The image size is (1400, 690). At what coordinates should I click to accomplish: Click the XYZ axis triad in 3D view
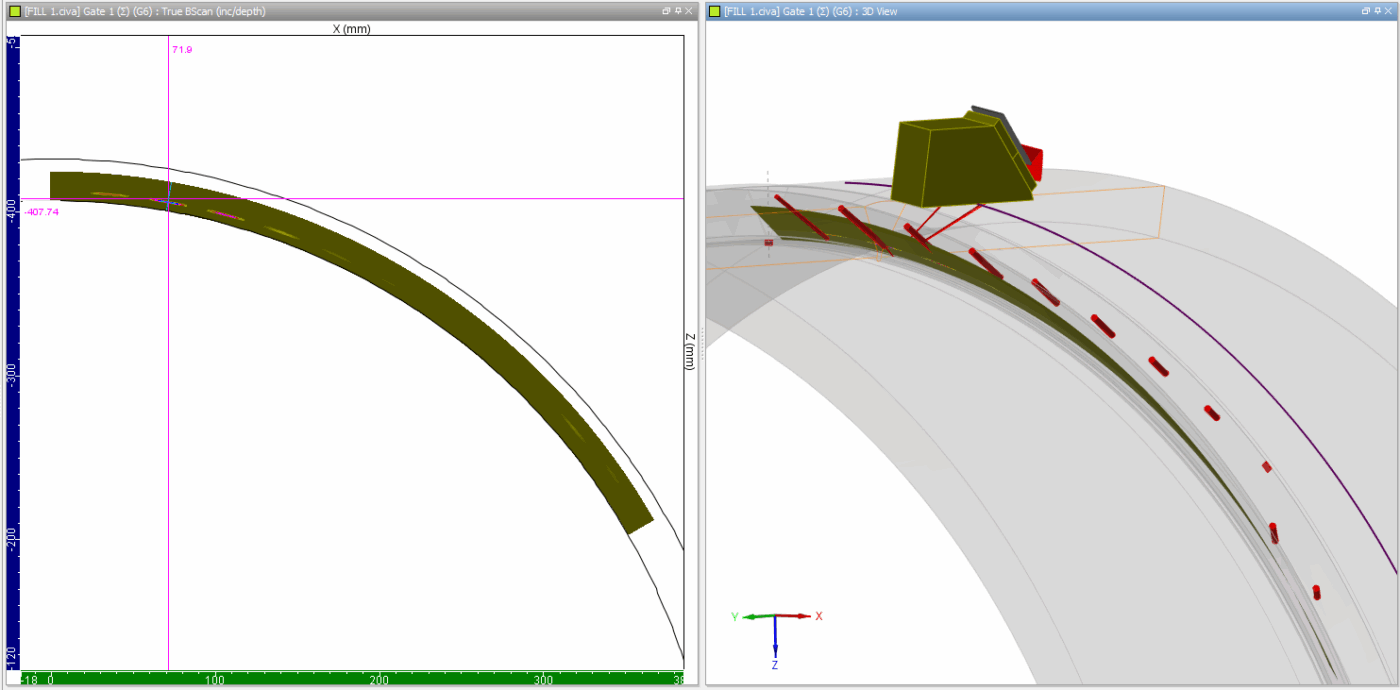[777, 632]
